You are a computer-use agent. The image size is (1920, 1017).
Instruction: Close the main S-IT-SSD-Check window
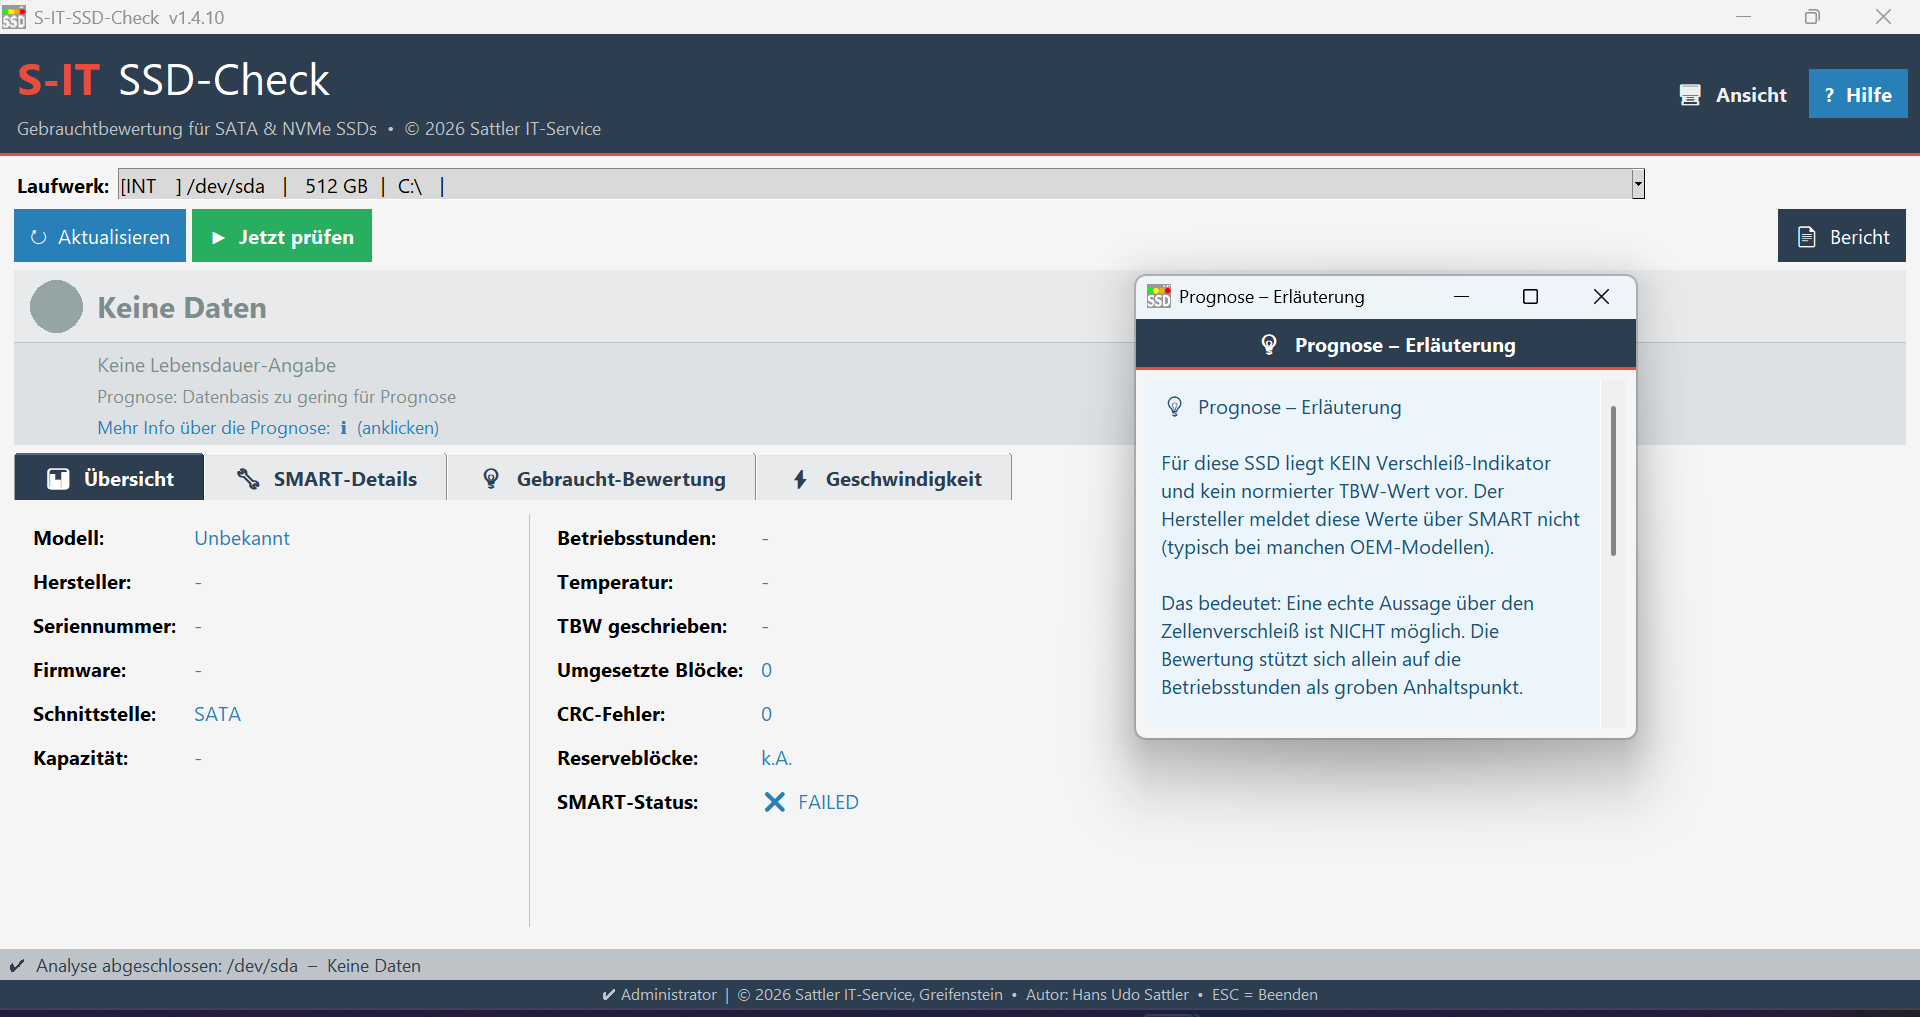1883,17
